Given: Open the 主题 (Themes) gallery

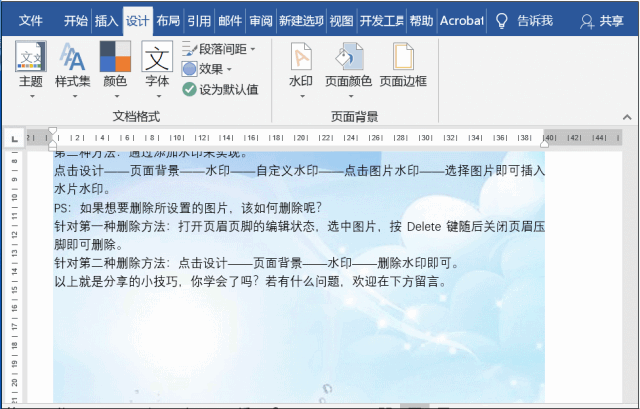Looking at the screenshot, I should pos(31,68).
